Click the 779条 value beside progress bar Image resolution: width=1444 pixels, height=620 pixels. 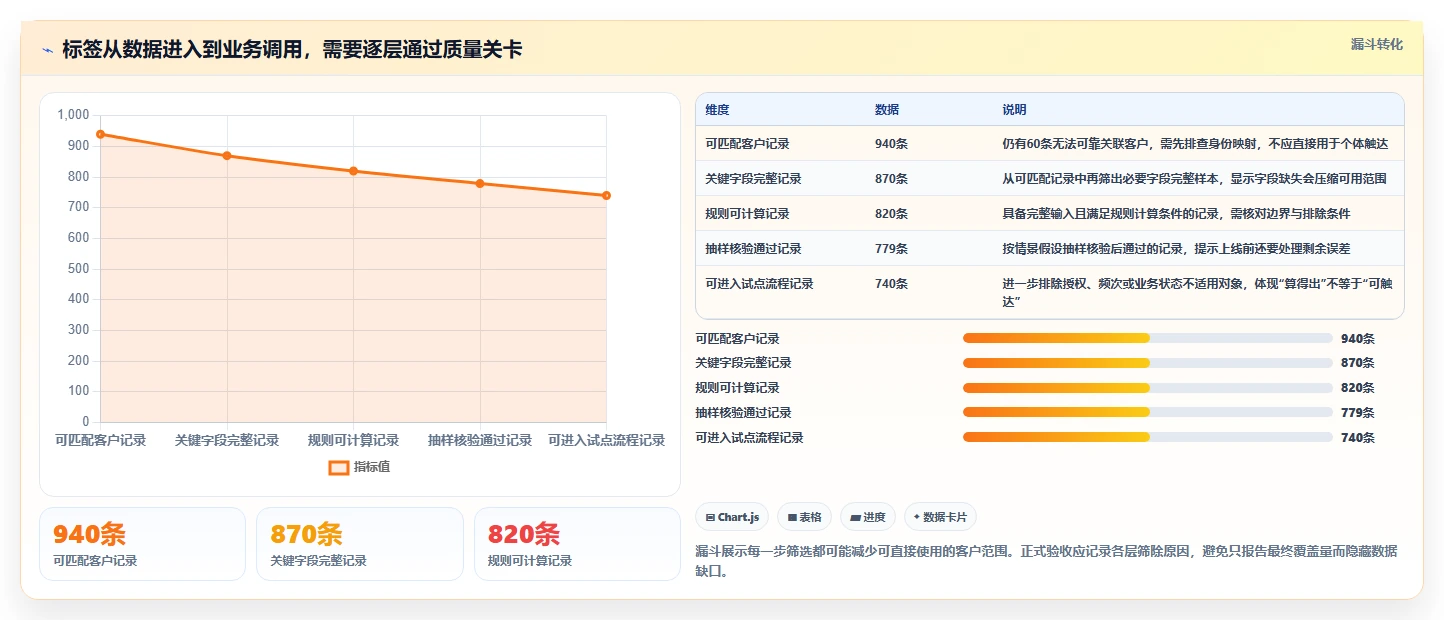[x=1358, y=413]
